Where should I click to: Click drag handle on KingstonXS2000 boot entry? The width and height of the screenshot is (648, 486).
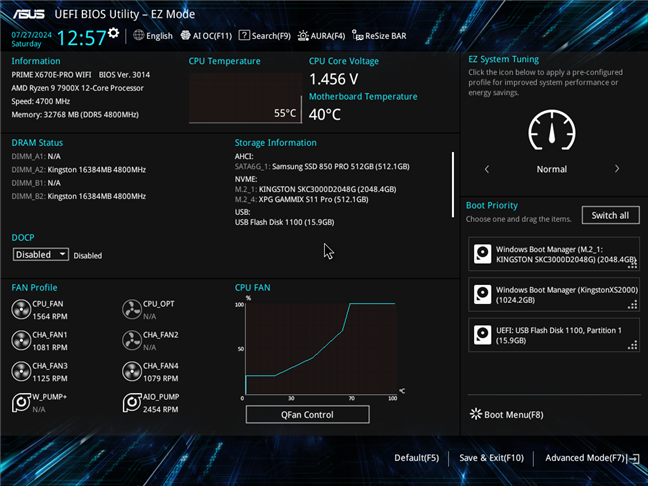pyautogui.click(x=632, y=305)
